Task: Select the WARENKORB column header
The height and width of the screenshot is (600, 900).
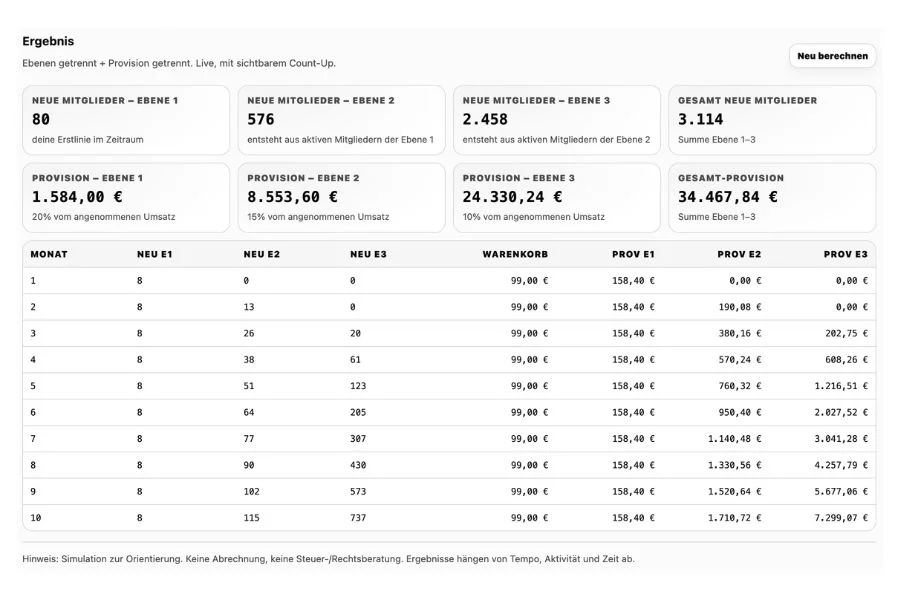Action: click(x=515, y=254)
